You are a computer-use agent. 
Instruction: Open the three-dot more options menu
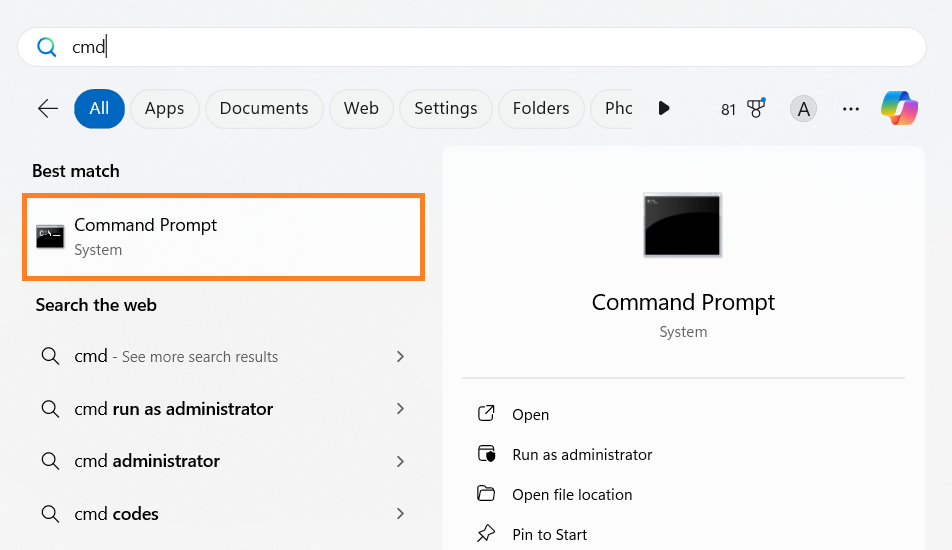click(x=851, y=109)
